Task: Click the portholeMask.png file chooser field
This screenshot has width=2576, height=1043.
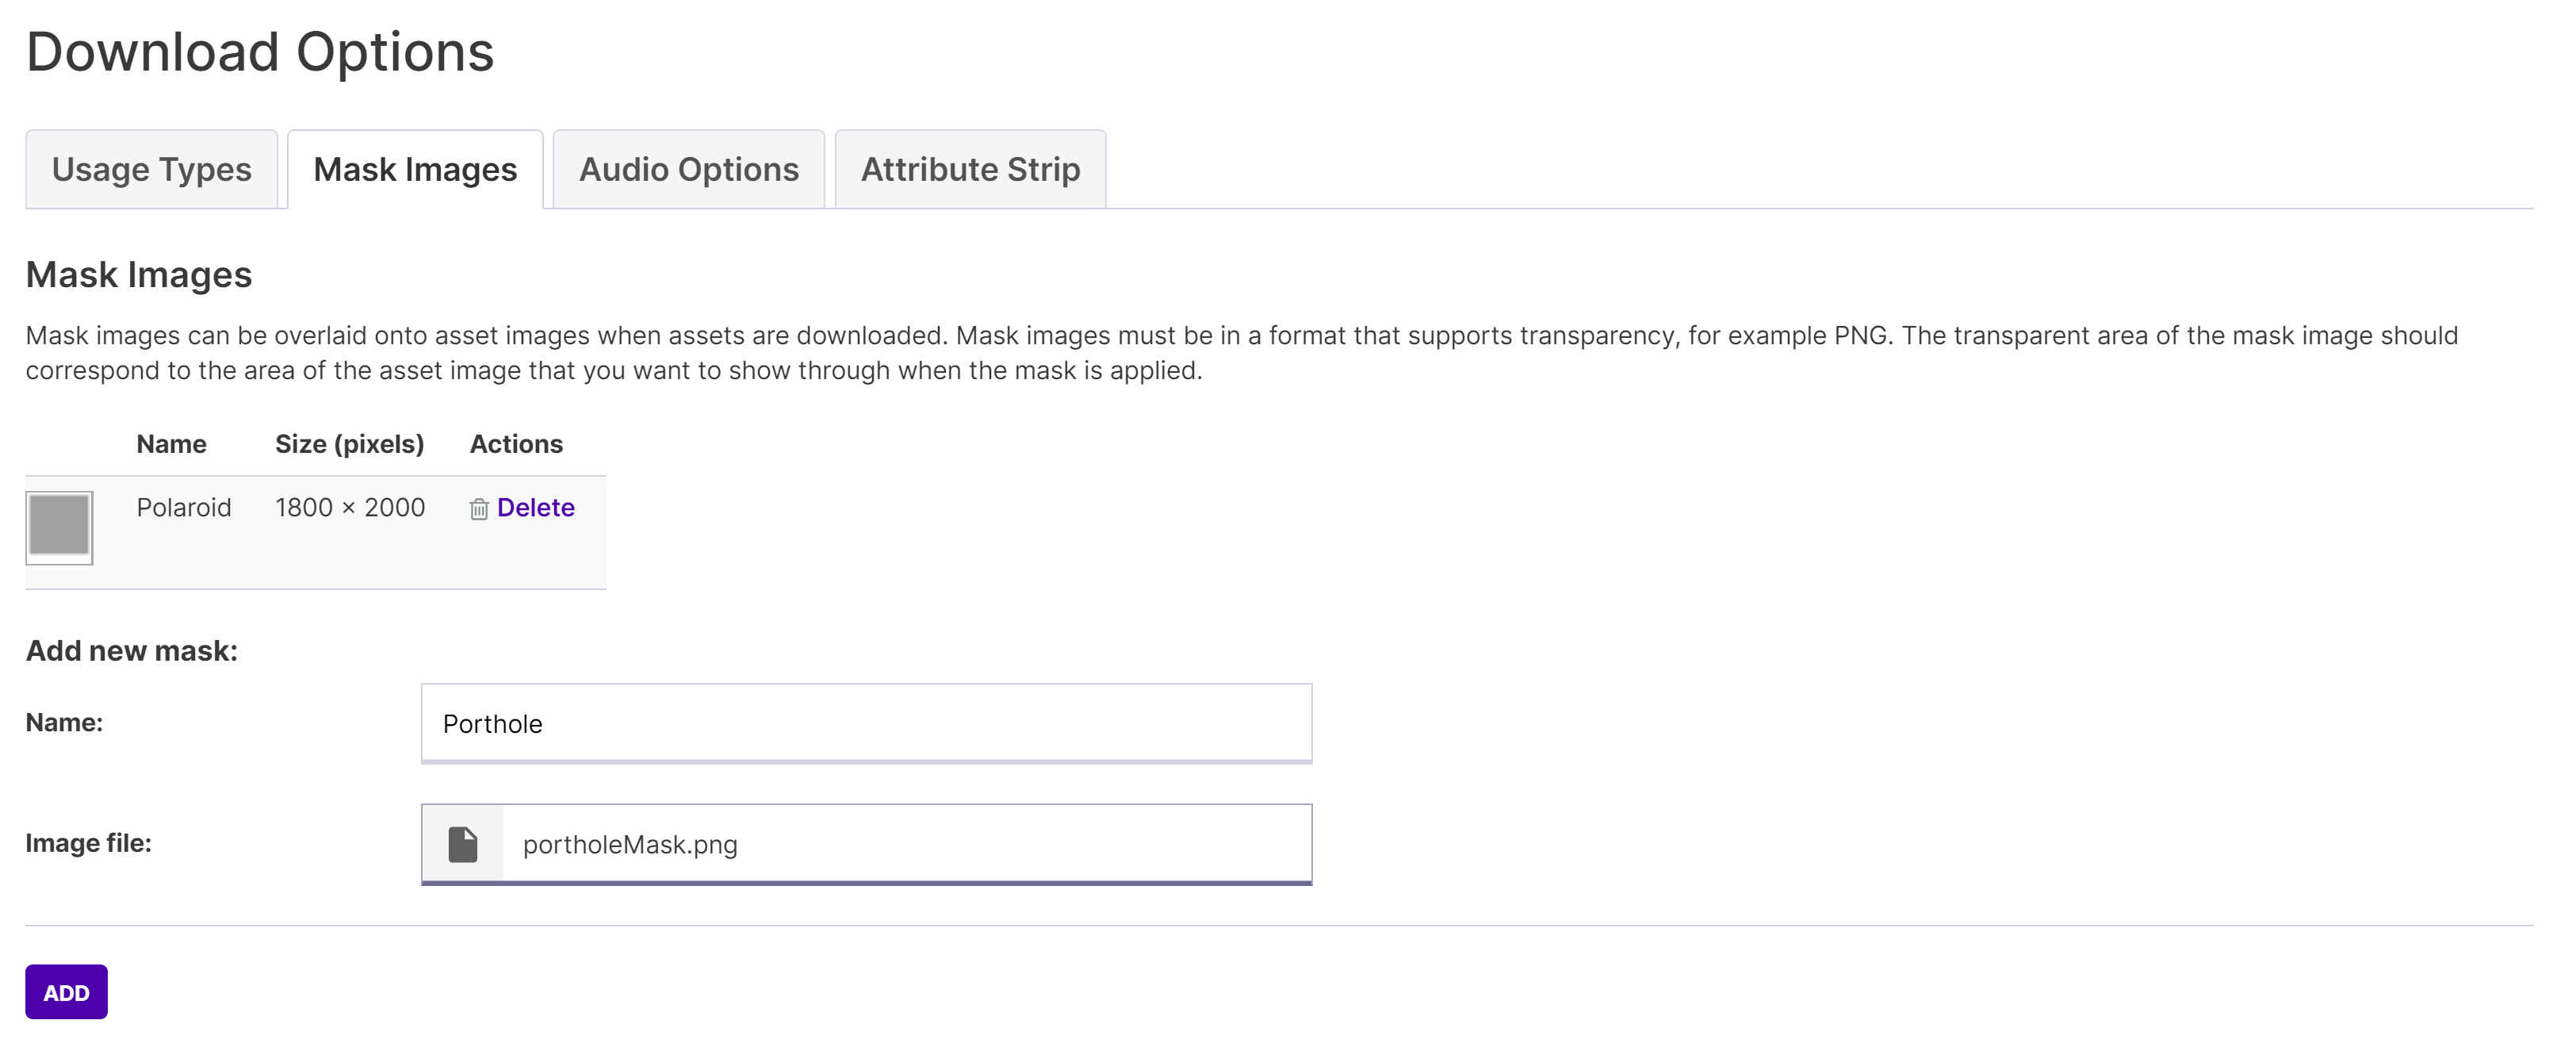Action: [866, 844]
